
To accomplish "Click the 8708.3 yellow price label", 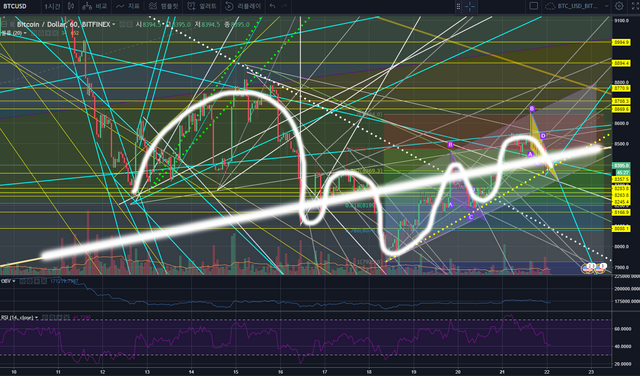I will pyautogui.click(x=621, y=101).
